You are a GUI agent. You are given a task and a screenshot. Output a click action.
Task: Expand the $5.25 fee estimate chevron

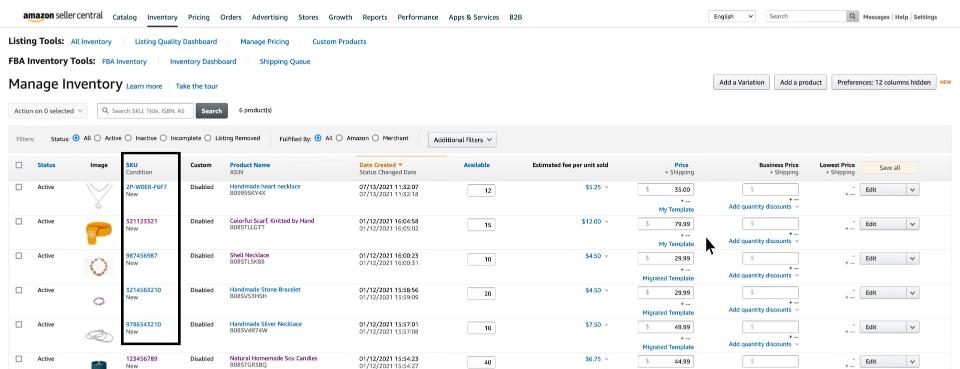pyautogui.click(x=607, y=188)
